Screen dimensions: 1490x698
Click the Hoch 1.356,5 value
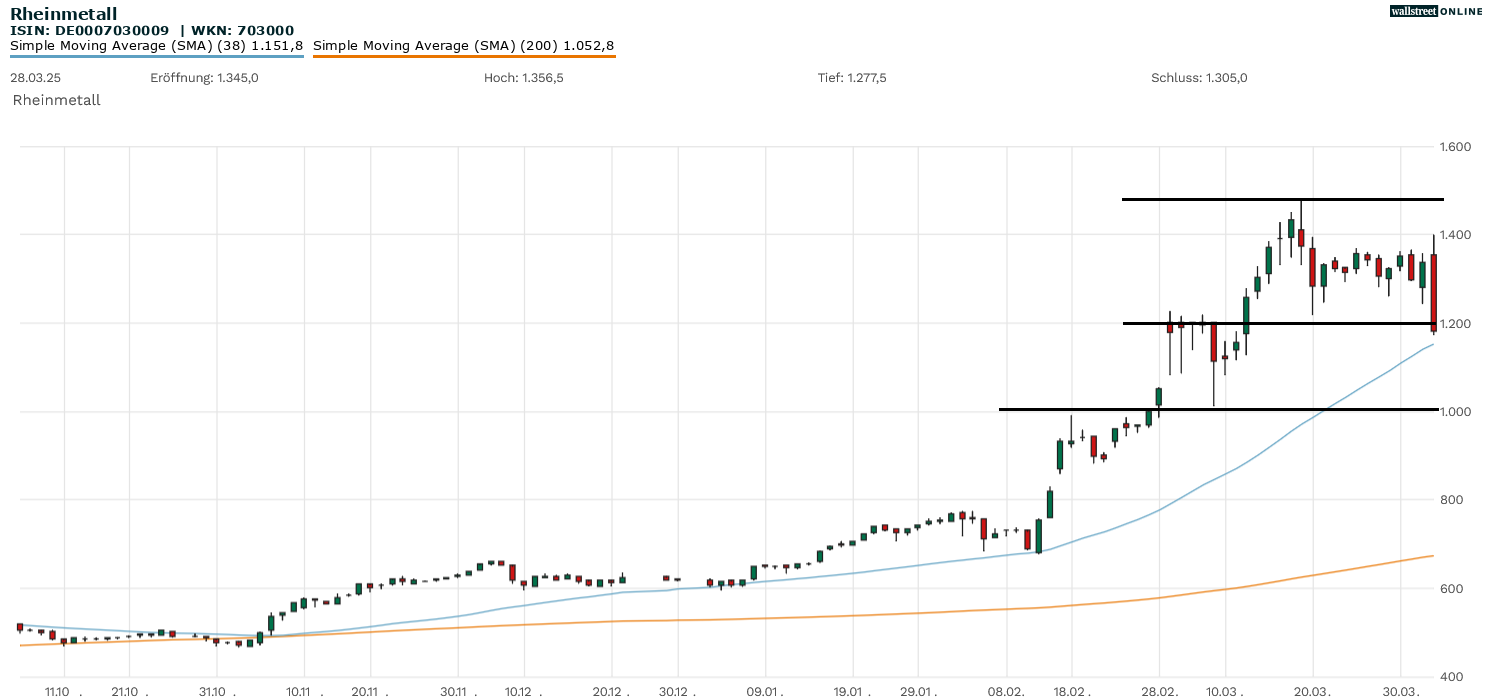tap(523, 78)
